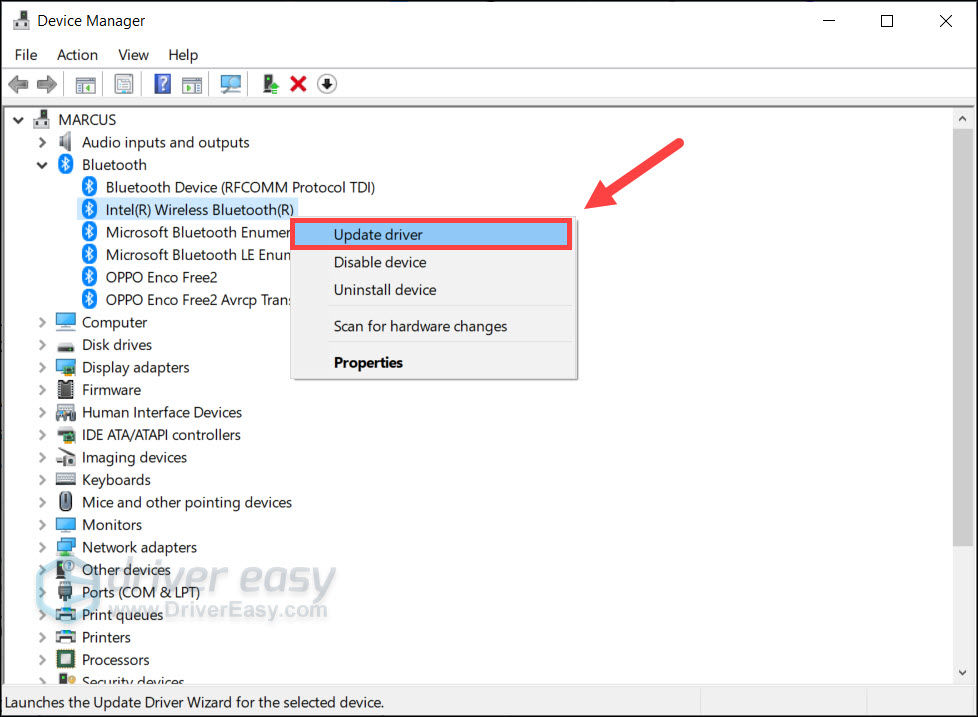Select the OPPO Enco Free2 Bluetooth device
This screenshot has height=717, width=978.
coord(161,277)
